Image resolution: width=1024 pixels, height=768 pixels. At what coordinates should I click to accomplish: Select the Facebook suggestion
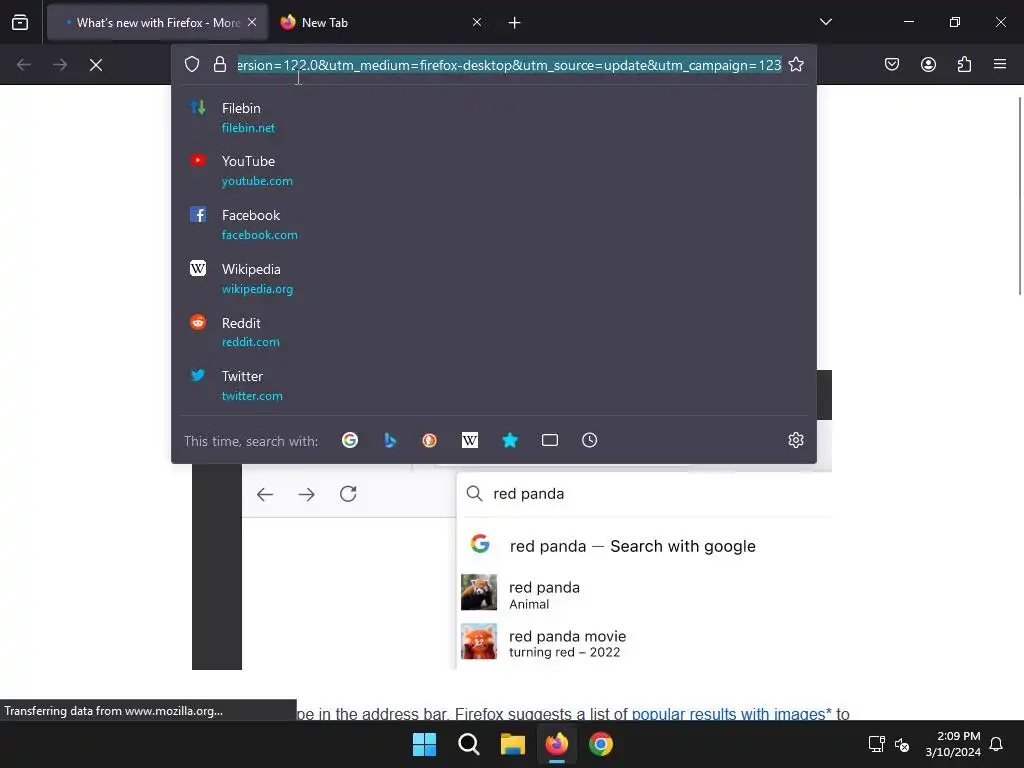click(x=494, y=224)
